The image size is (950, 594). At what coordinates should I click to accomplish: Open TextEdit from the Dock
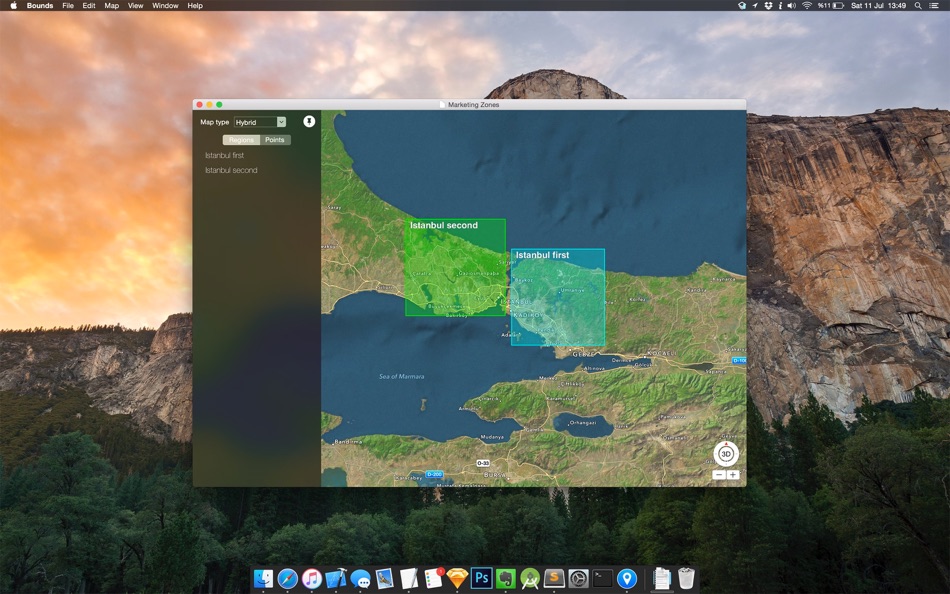[409, 578]
